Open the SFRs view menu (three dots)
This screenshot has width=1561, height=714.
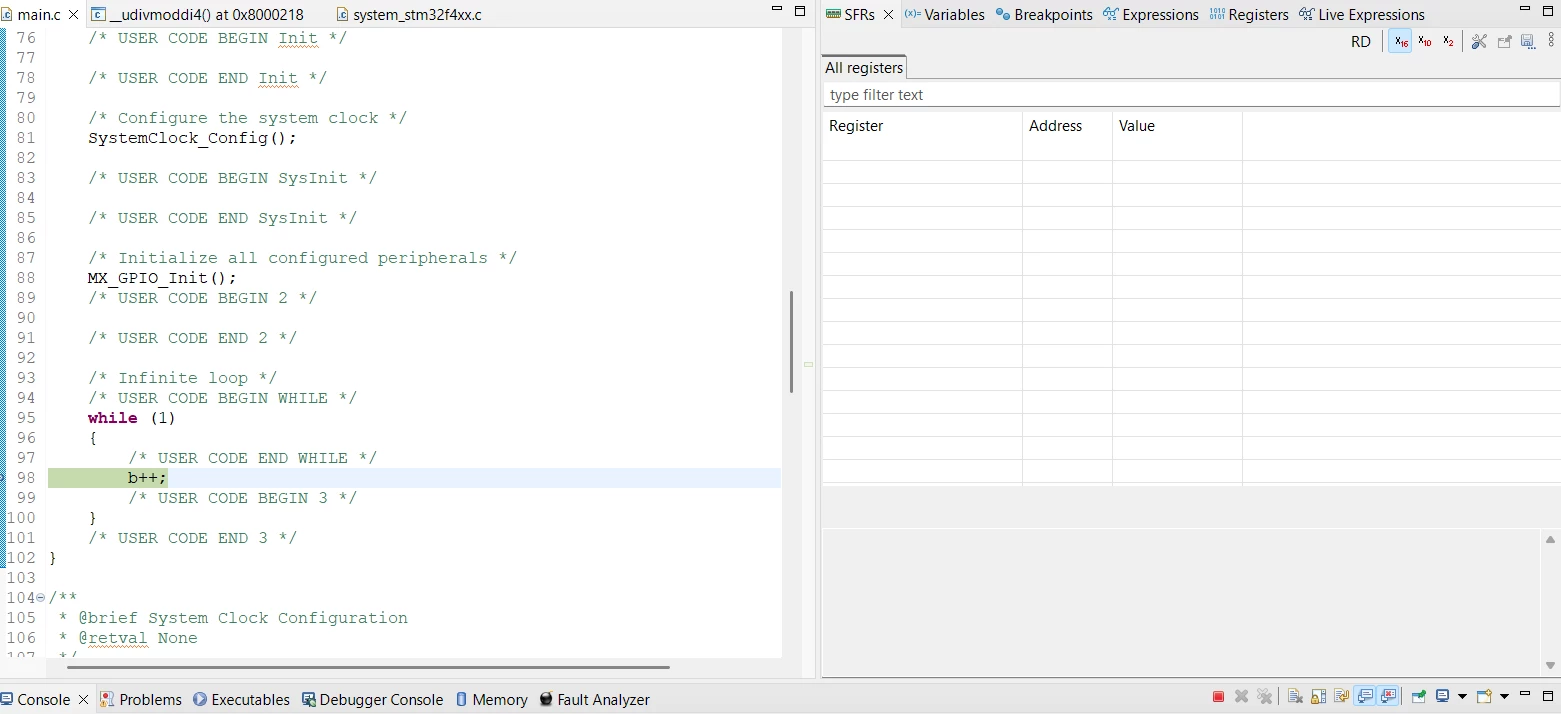(1550, 41)
